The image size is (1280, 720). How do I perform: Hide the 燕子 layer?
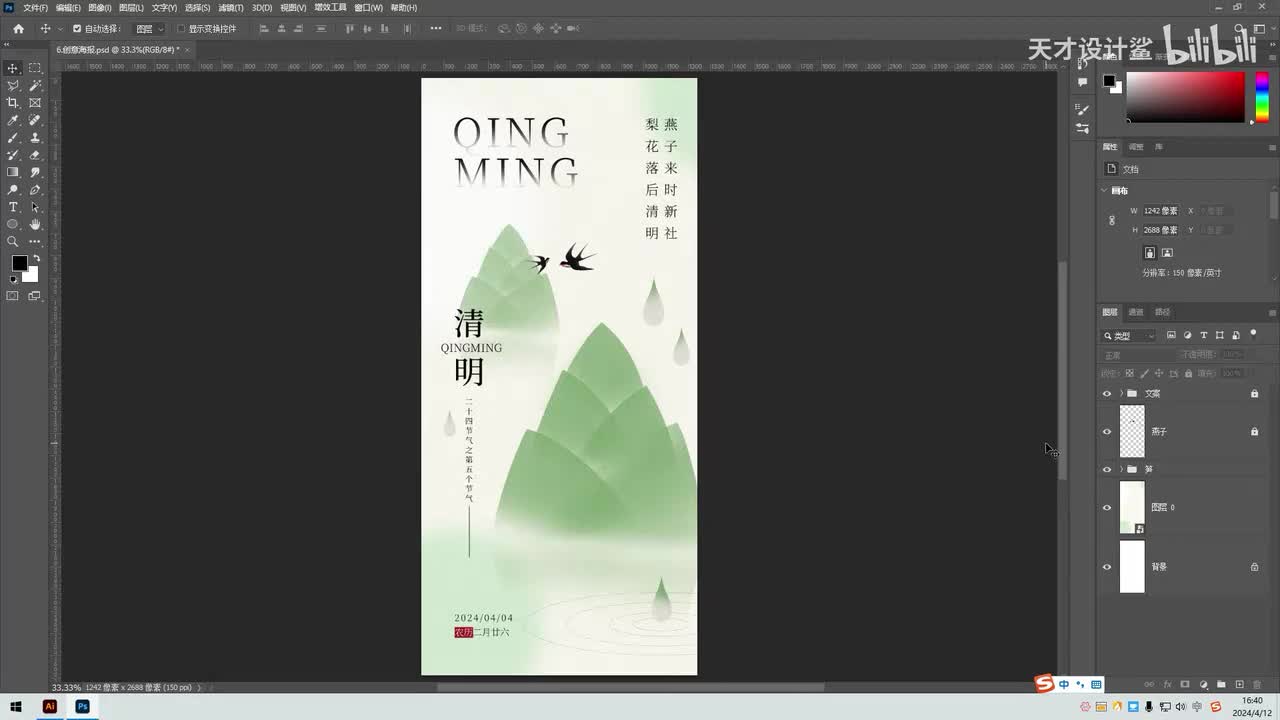click(1107, 432)
